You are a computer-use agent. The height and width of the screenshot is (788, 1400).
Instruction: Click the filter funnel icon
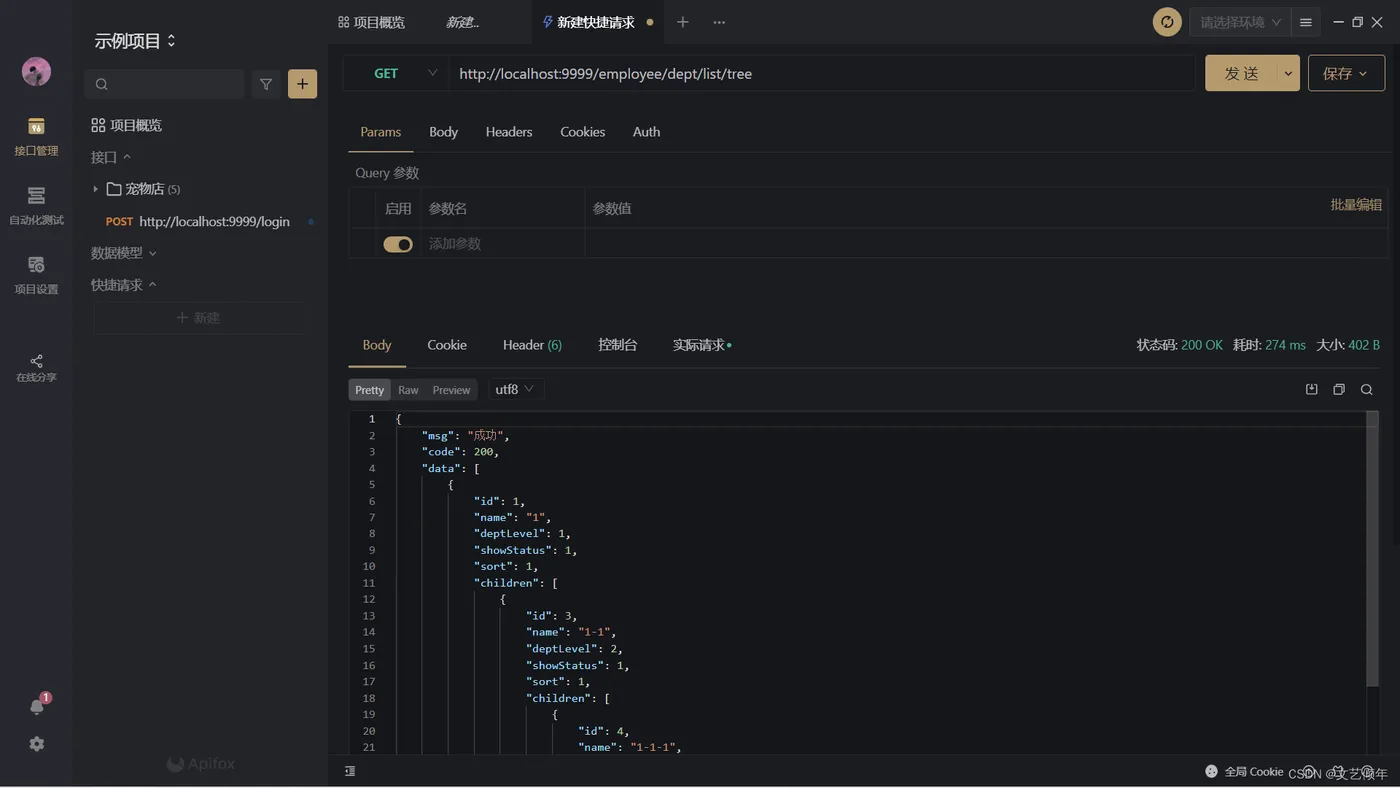(266, 84)
